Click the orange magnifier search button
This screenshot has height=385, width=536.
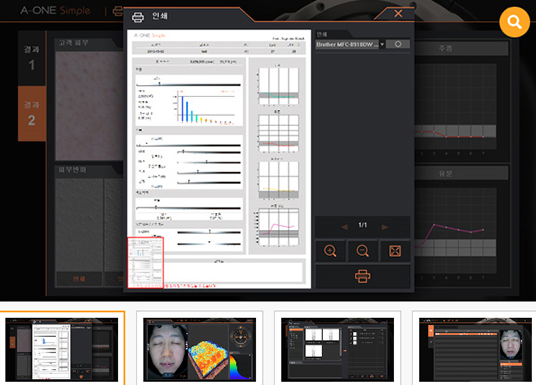(514, 22)
